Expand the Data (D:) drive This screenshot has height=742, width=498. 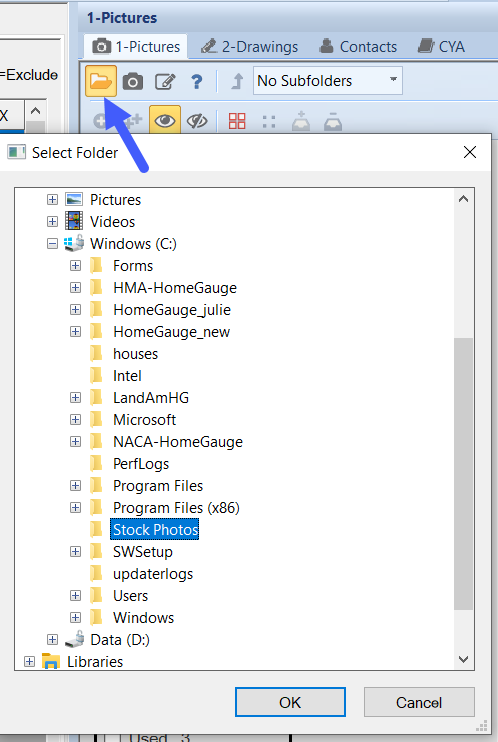point(53,640)
